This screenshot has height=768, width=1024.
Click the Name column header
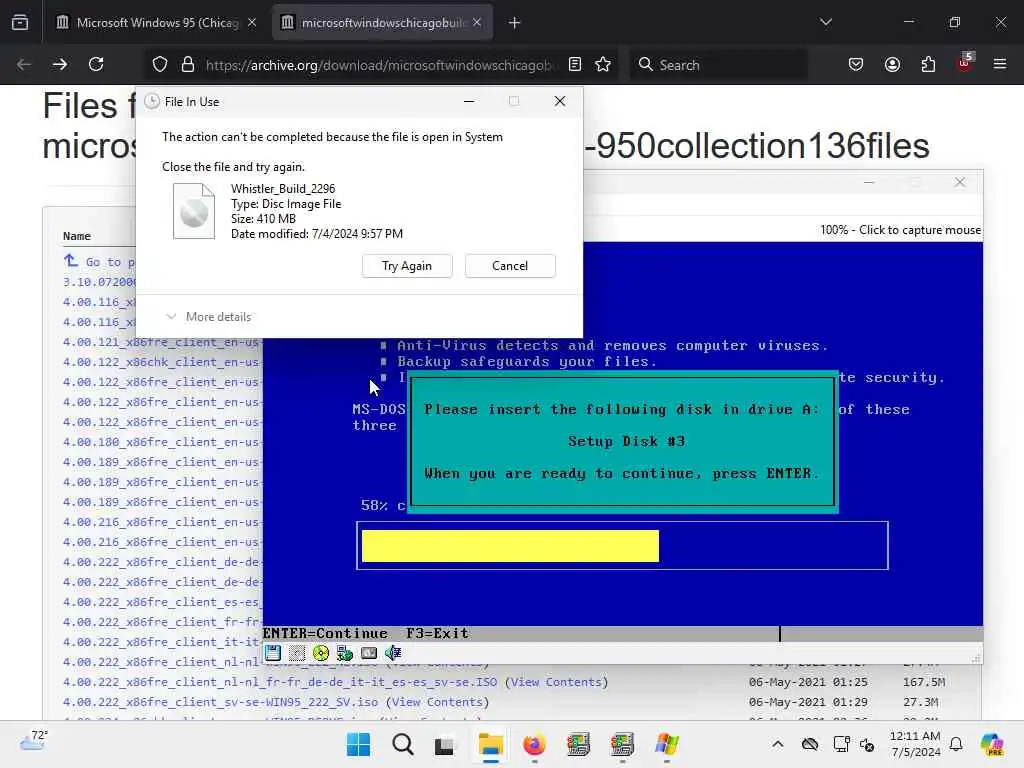pyautogui.click(x=77, y=236)
